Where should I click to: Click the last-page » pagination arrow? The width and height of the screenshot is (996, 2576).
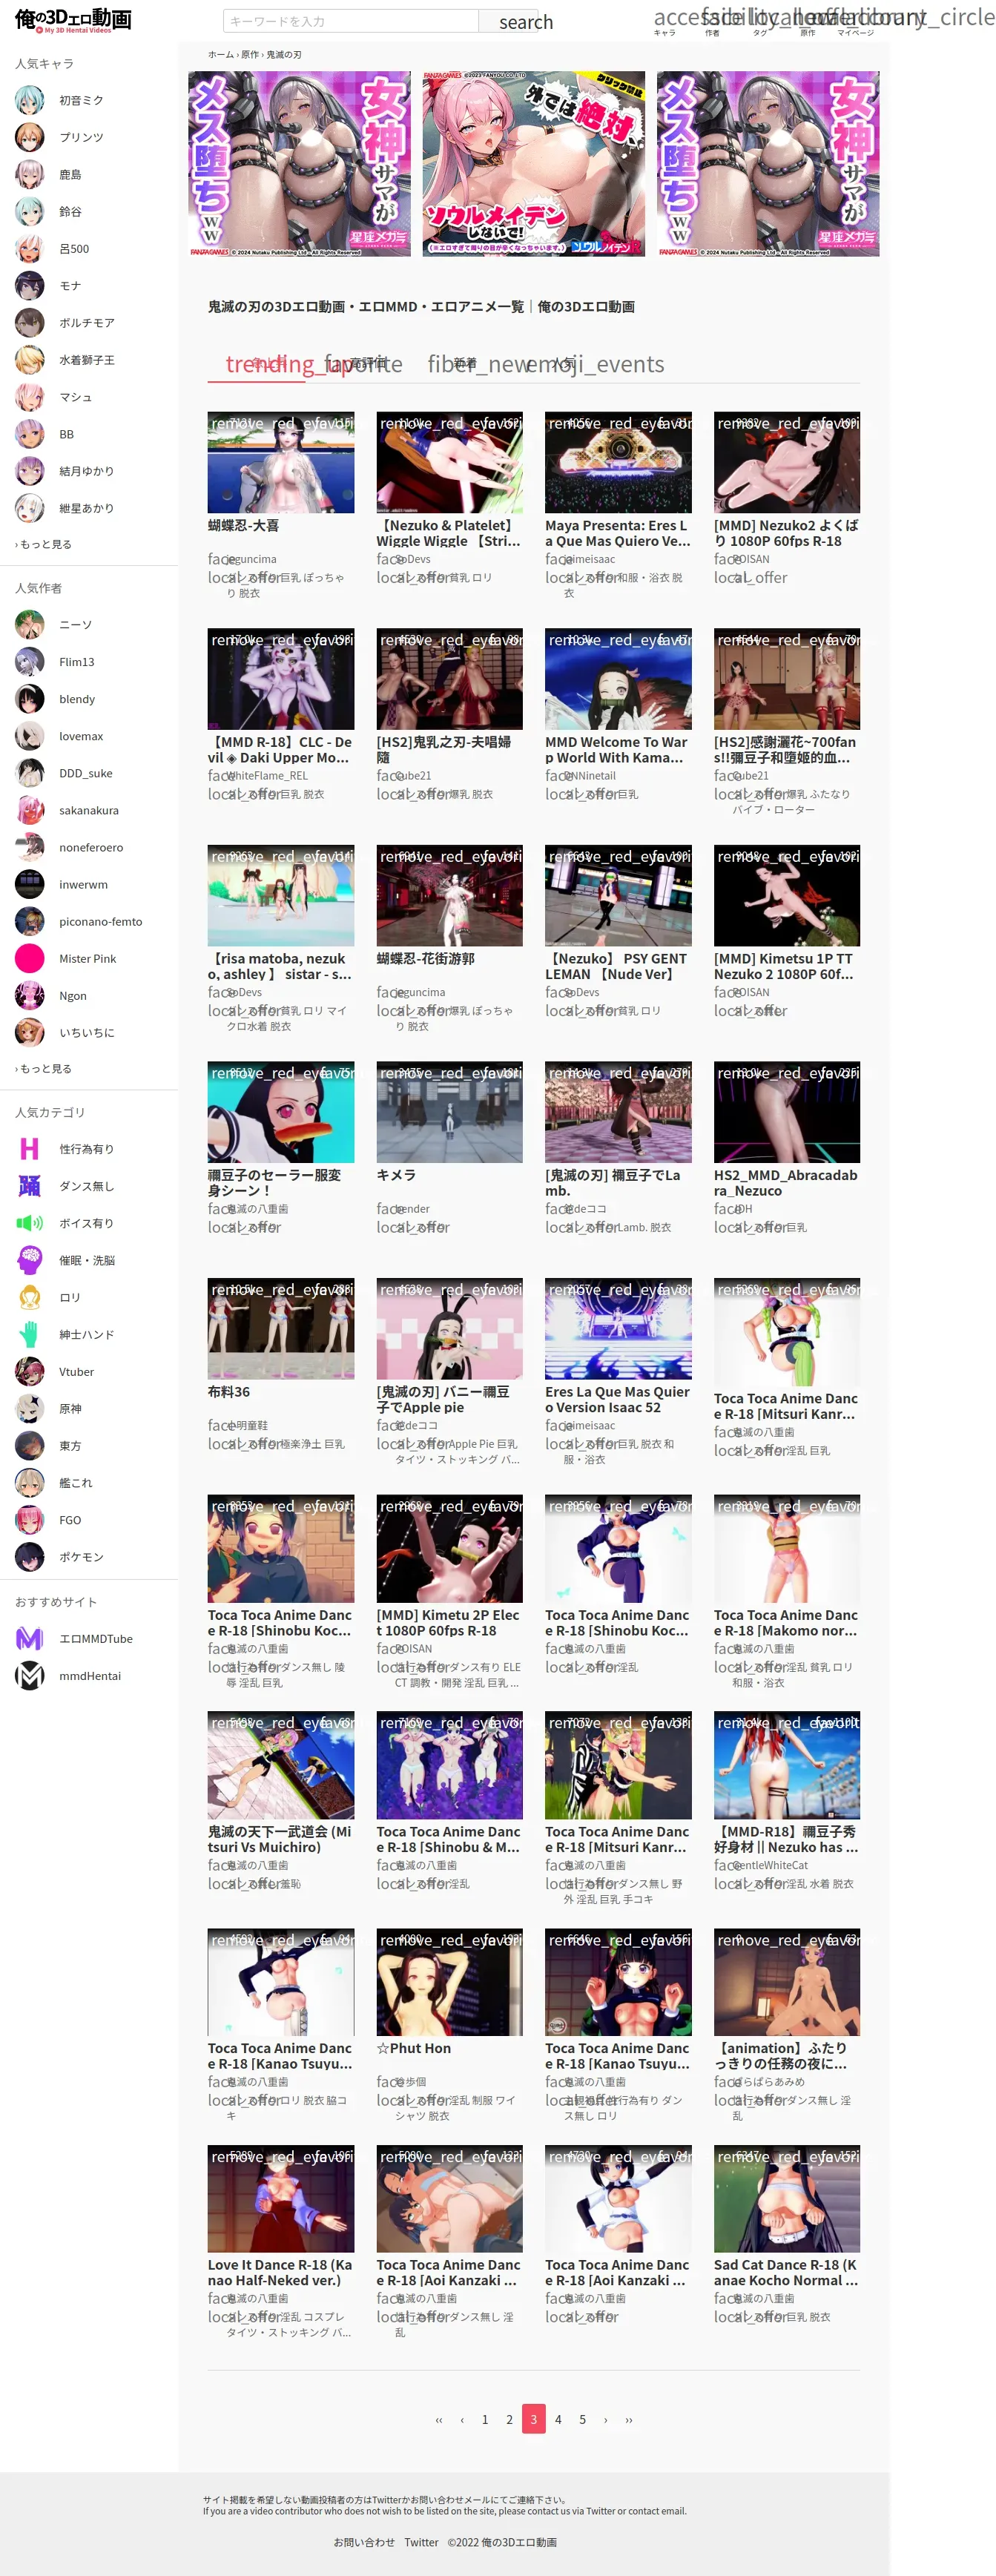629,2419
